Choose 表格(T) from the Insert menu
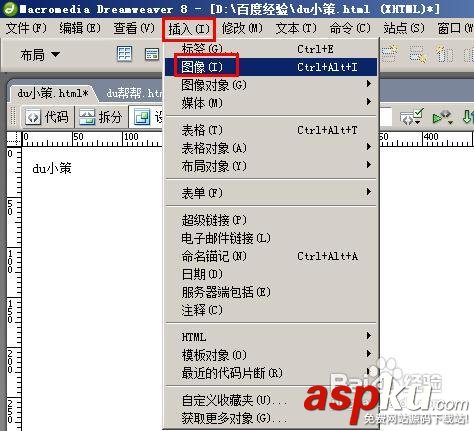Screen dimensions: 474x431 [x=271, y=130]
